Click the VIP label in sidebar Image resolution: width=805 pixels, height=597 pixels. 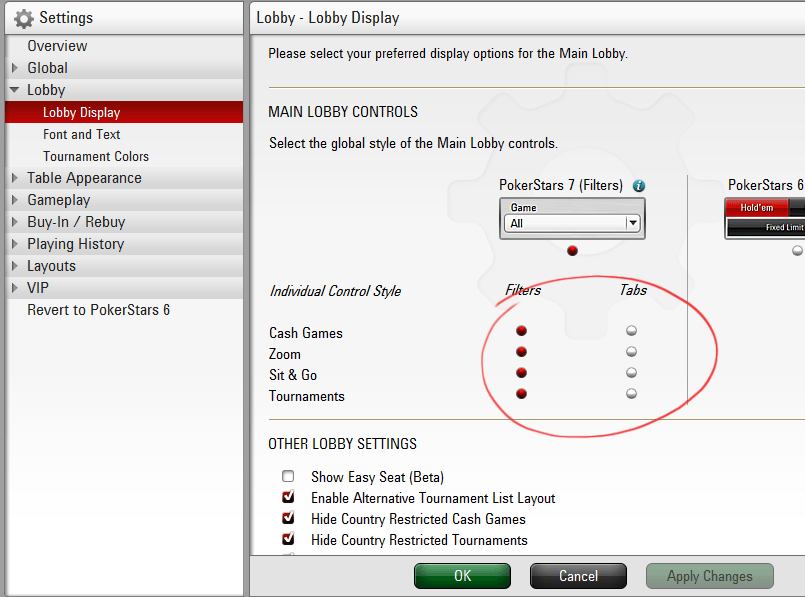pyautogui.click(x=38, y=288)
